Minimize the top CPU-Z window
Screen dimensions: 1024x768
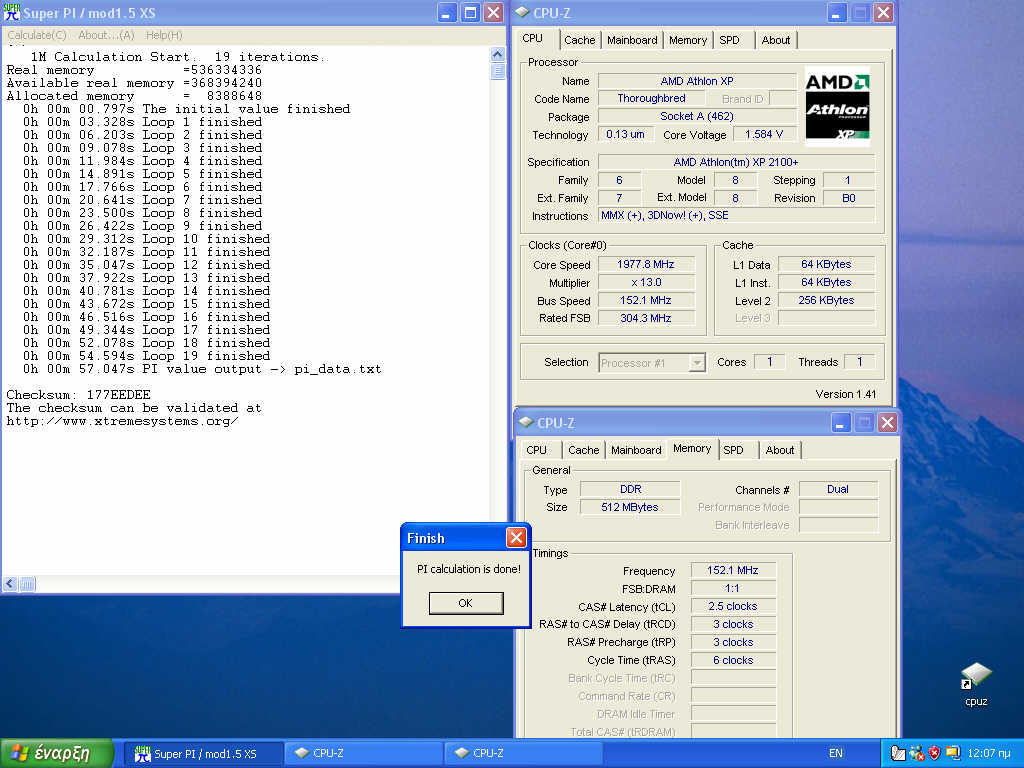(x=837, y=12)
